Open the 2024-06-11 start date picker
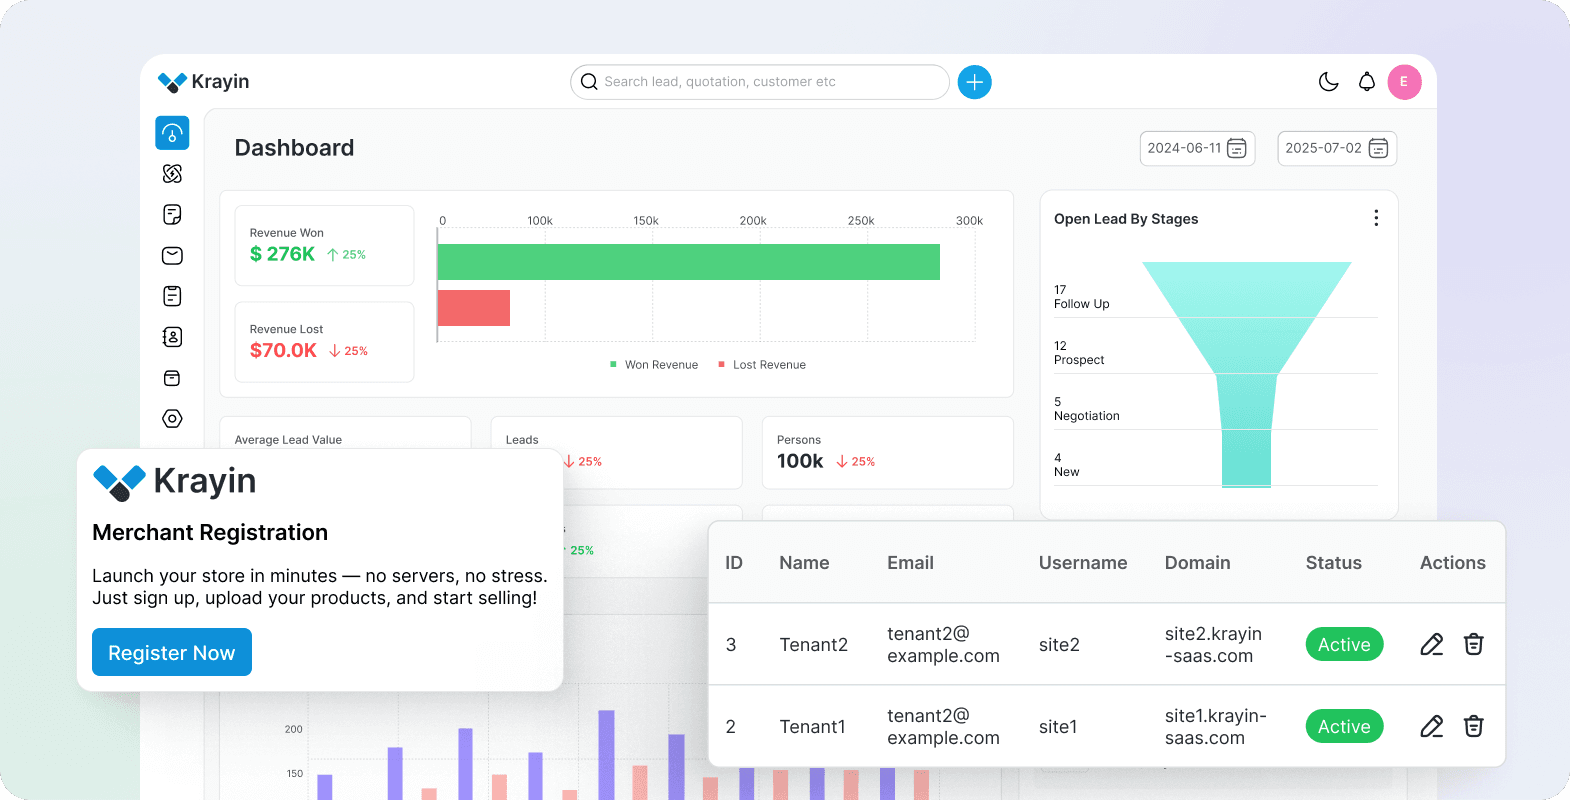The width and height of the screenshot is (1570, 800). [1197, 148]
